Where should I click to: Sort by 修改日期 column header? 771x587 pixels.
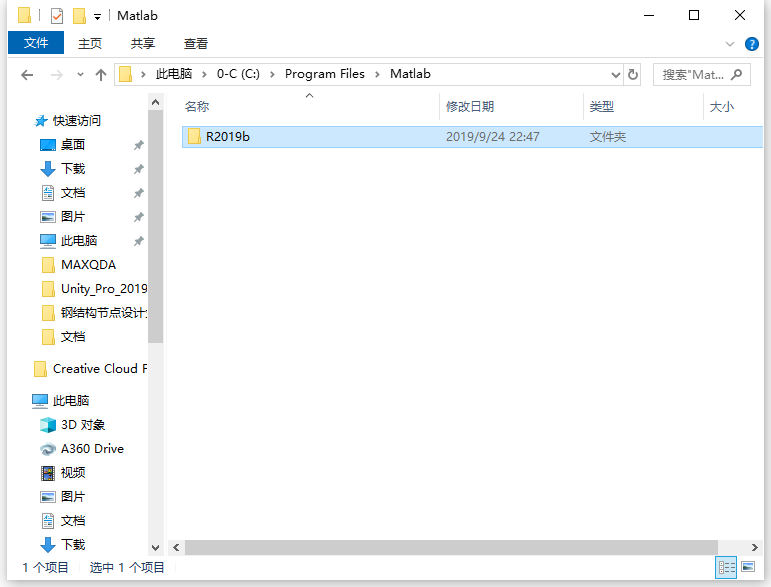click(x=470, y=106)
